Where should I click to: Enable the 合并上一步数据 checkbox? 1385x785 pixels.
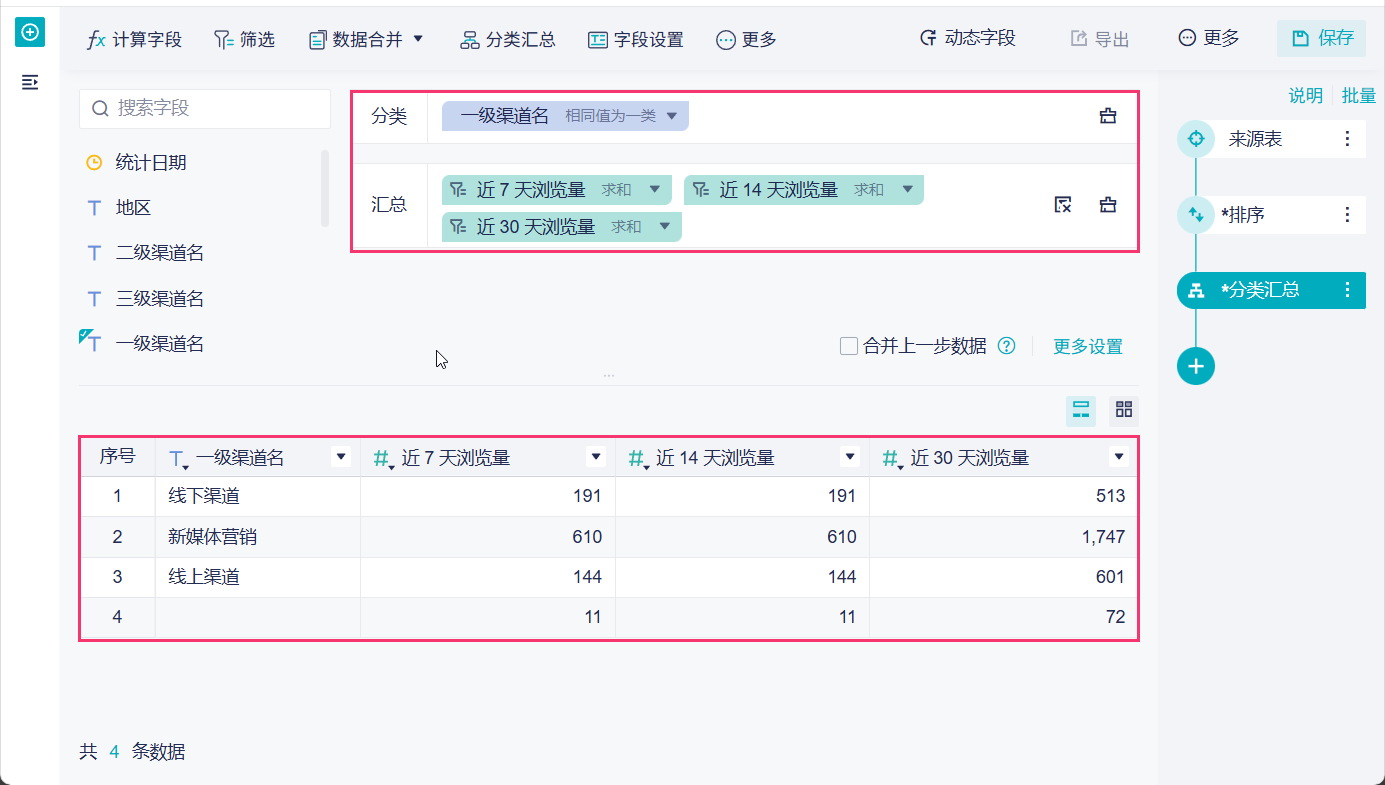[849, 346]
